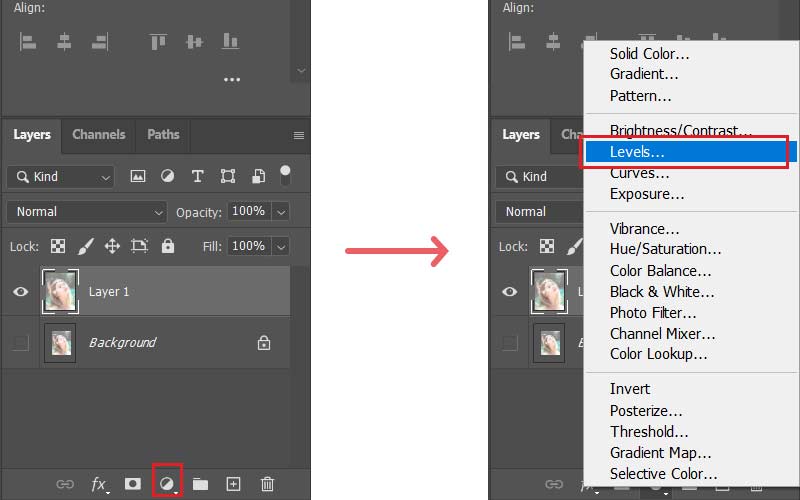800x500 pixels.
Task: Open the Layers panel hamburger menu
Action: 299,135
